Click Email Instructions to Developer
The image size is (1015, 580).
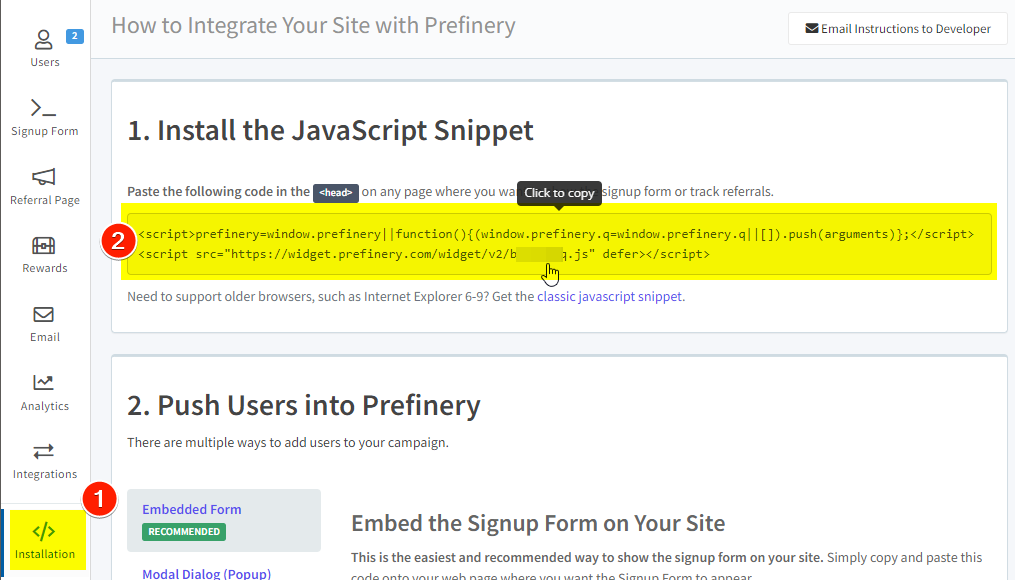897,29
